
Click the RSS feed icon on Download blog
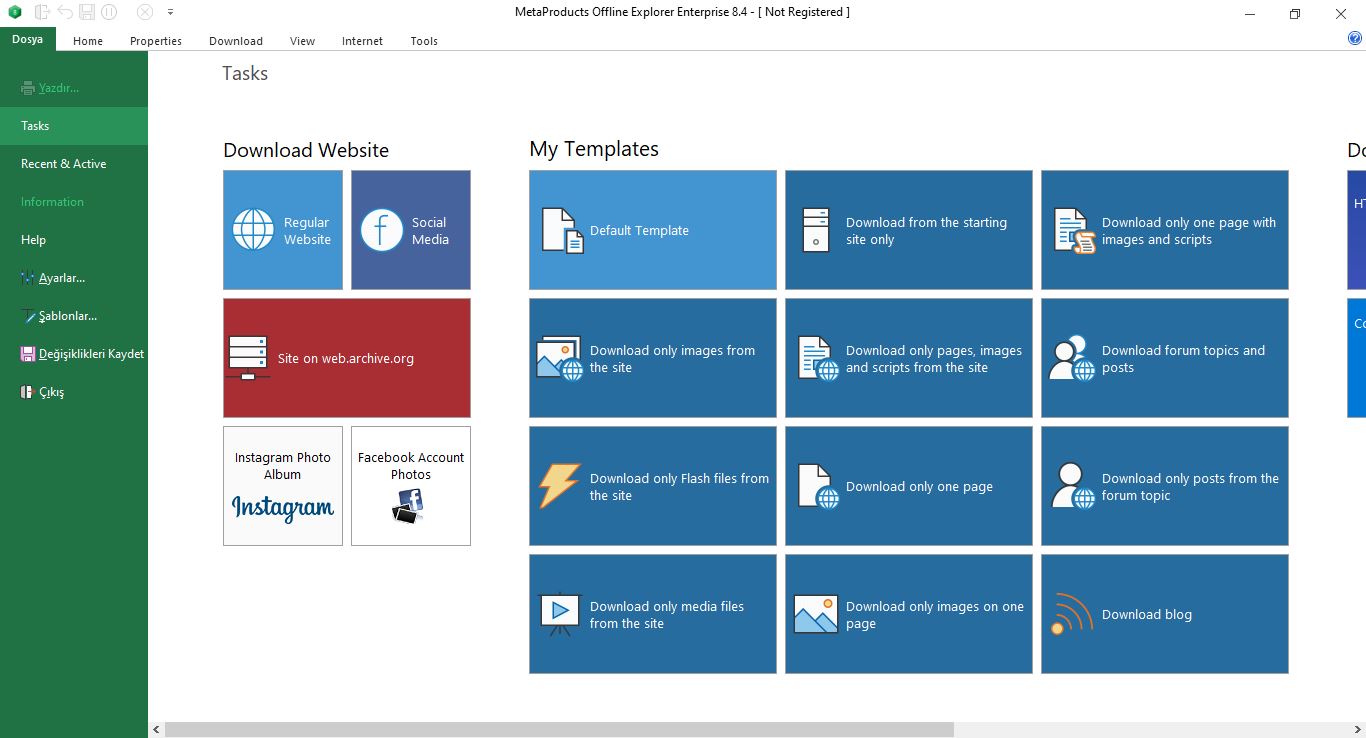(1071, 614)
